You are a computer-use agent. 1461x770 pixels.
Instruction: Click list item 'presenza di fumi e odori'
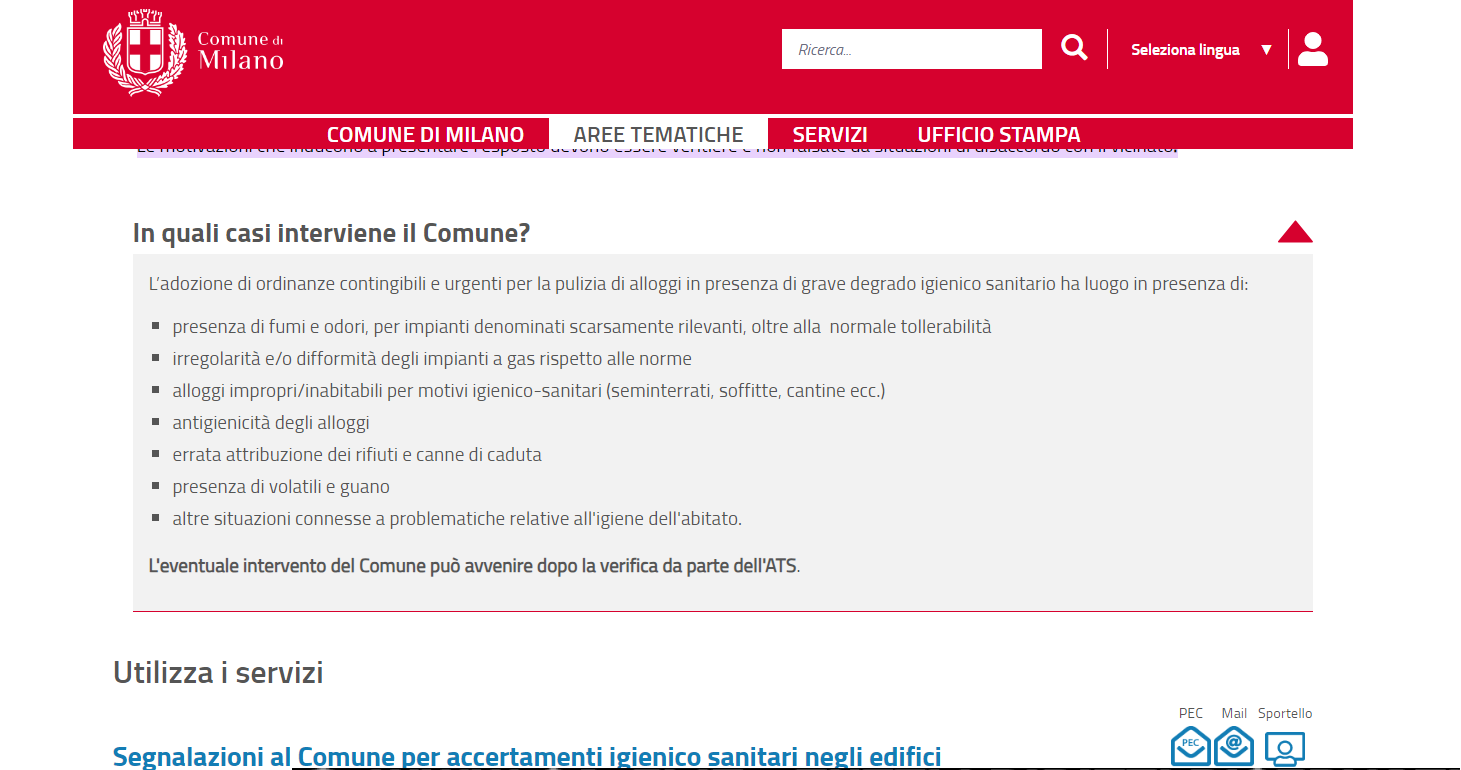581,327
